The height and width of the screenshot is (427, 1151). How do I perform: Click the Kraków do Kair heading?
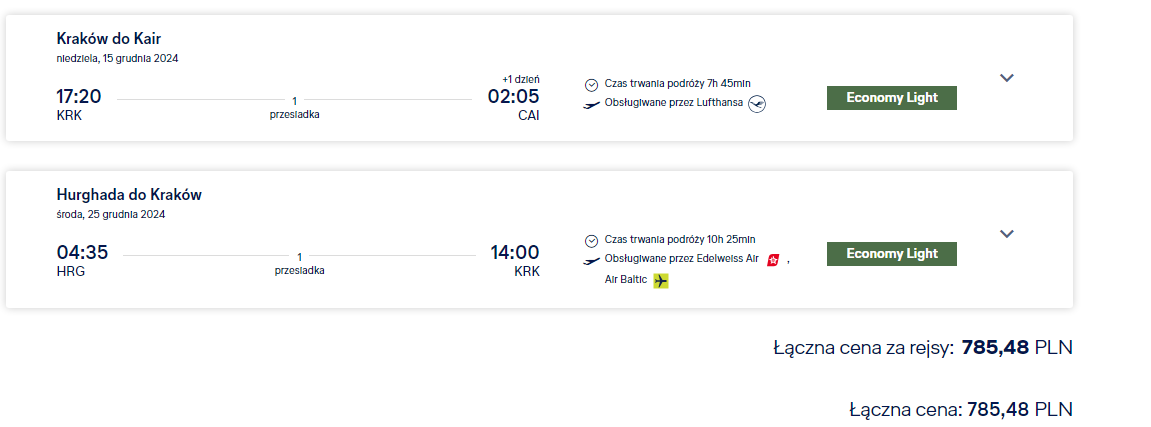coord(109,39)
